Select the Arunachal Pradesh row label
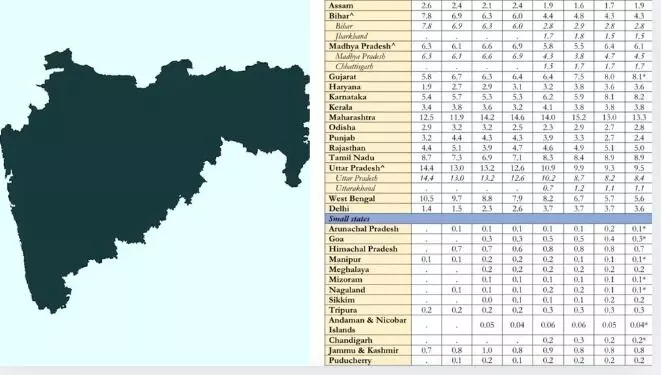The width and height of the screenshot is (661, 375). click(363, 229)
